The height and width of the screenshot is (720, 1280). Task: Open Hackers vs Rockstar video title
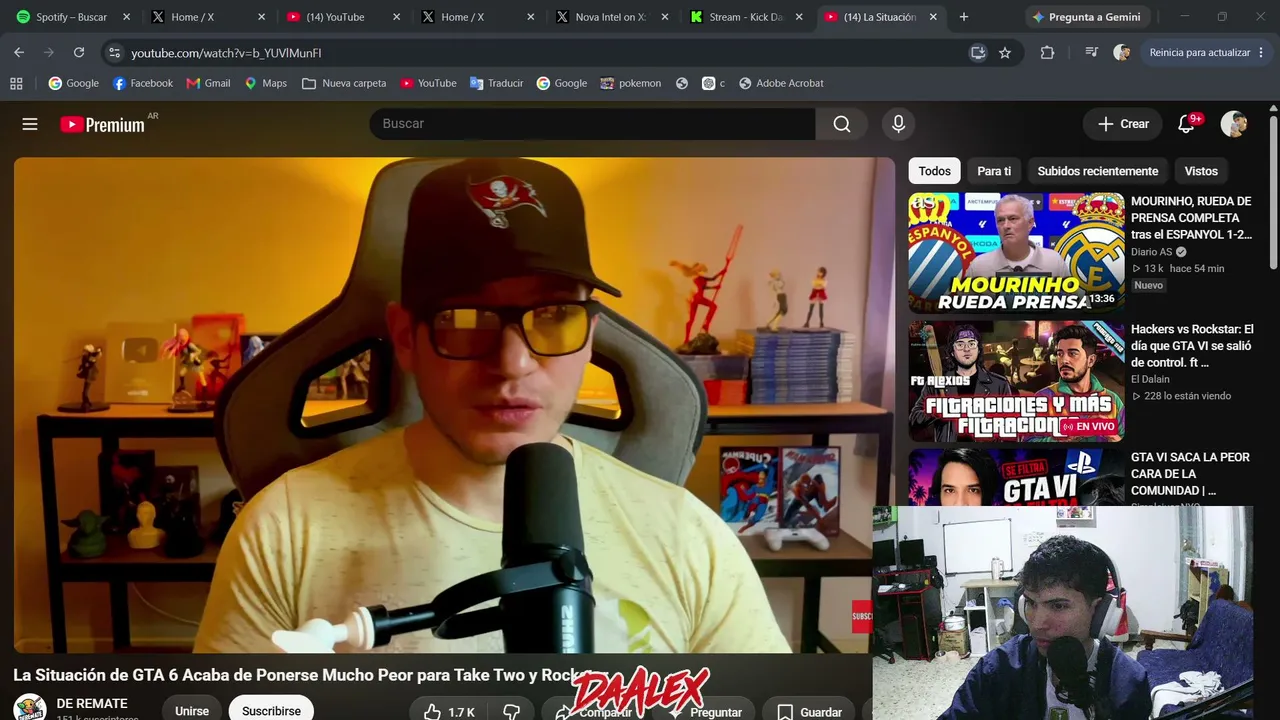[1192, 346]
